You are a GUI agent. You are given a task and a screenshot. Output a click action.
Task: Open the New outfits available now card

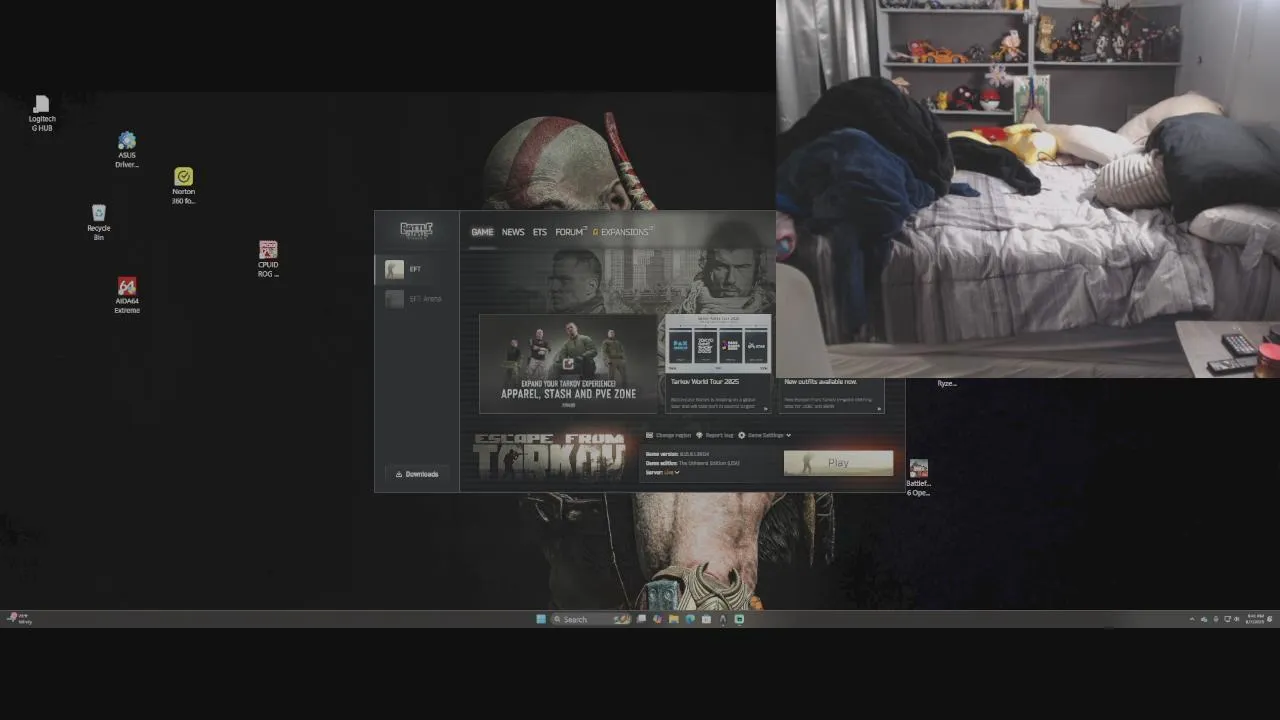[832, 395]
